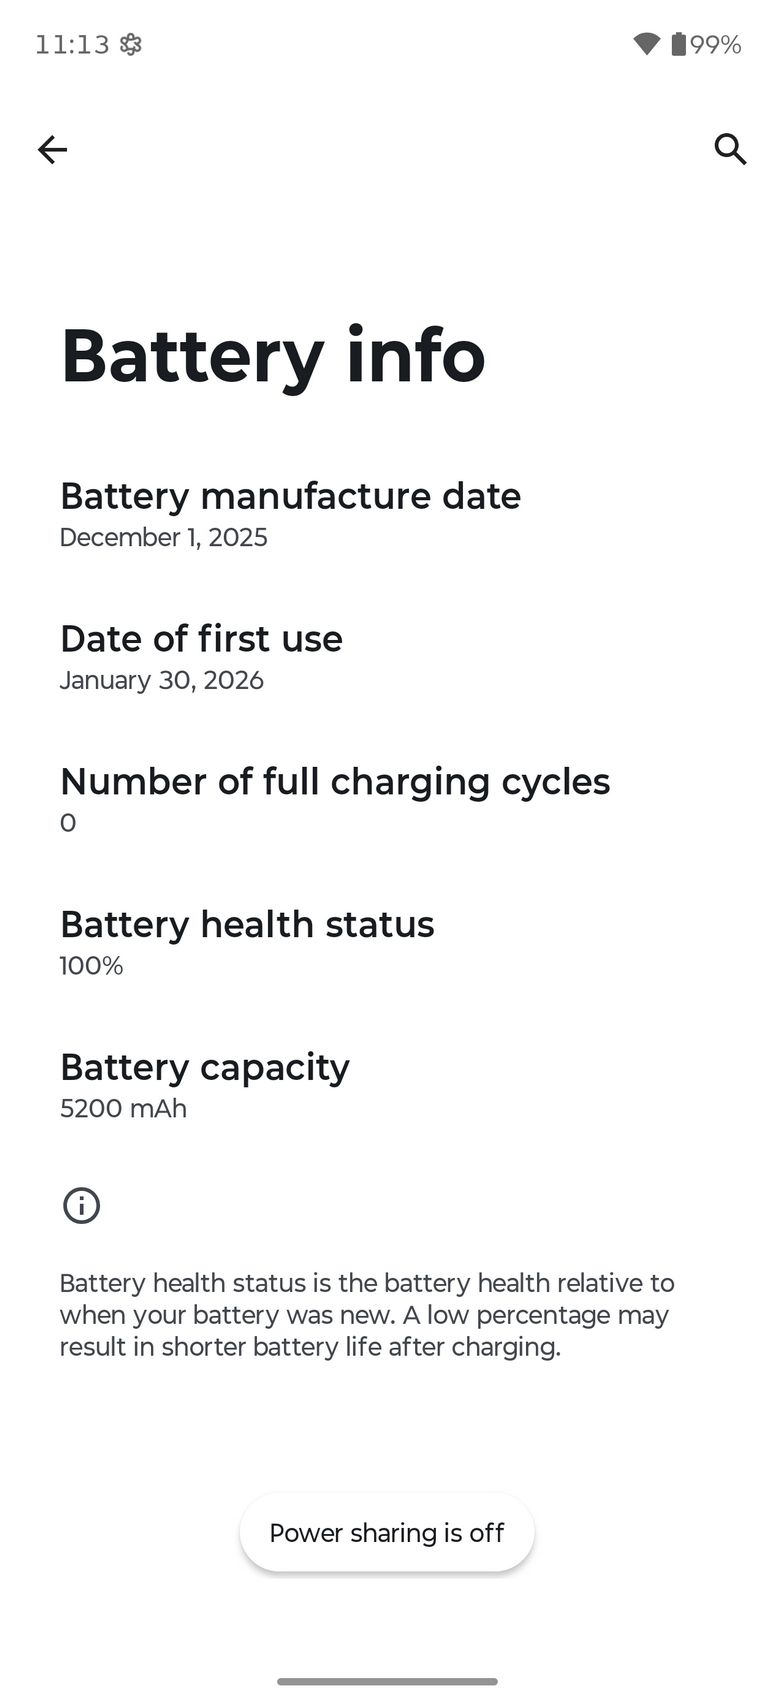775x1704 pixels.
Task: Tap the 100% battery health value
Action: click(91, 966)
